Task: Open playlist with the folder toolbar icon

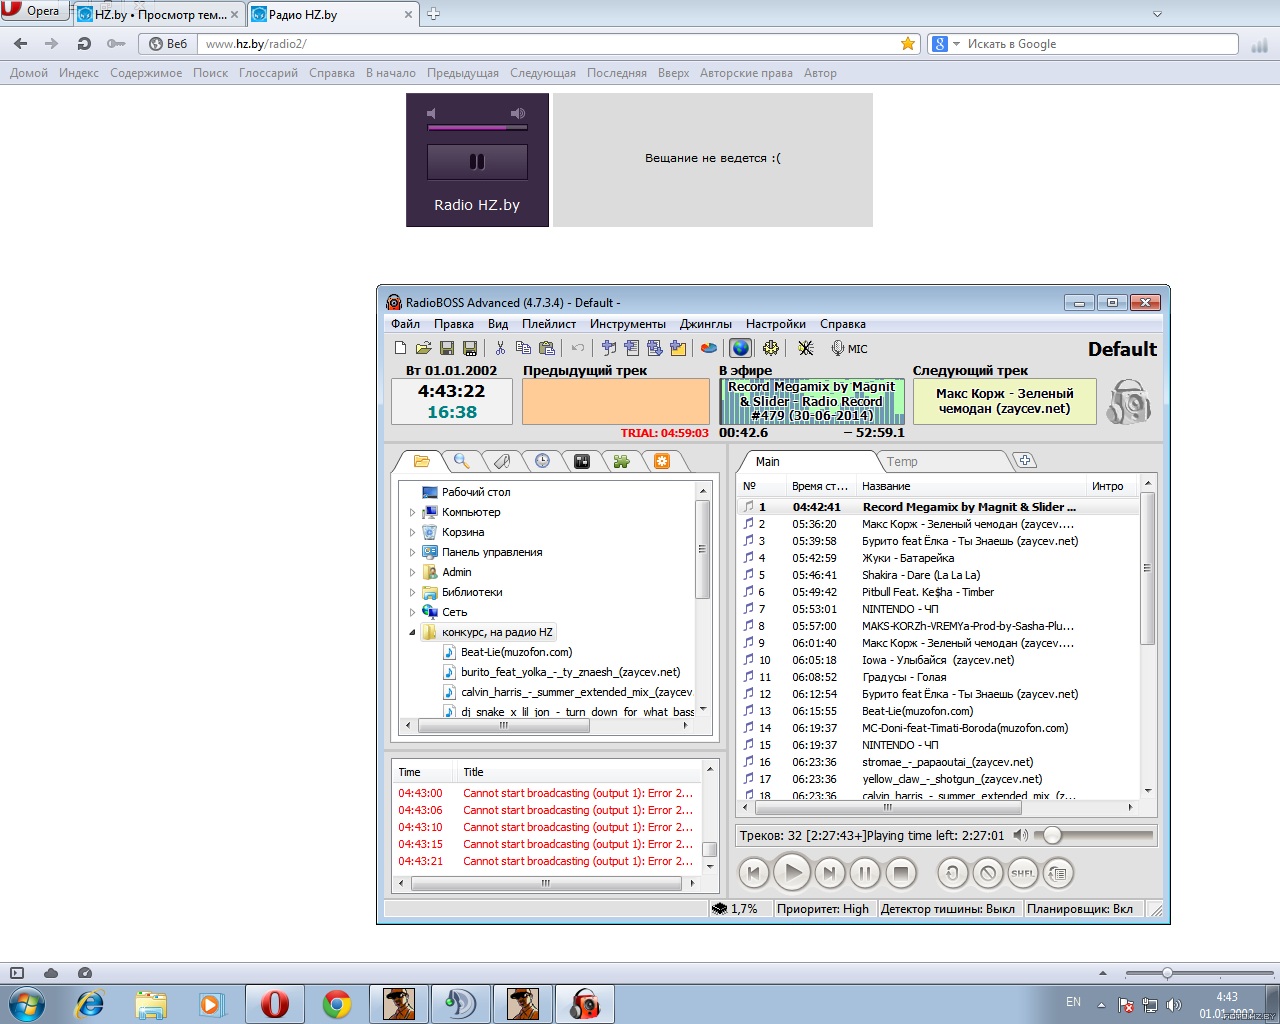Action: [x=424, y=348]
